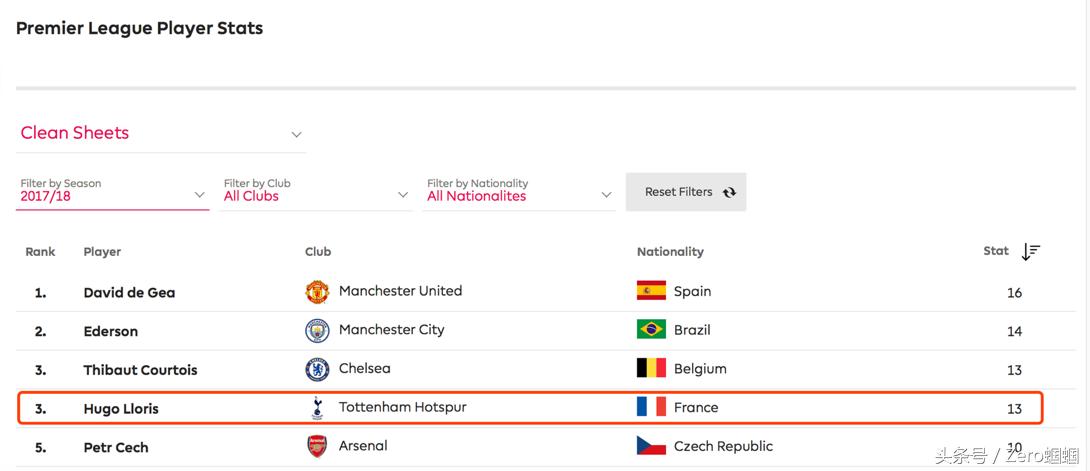The image size is (1090, 471).
Task: Click the Belgium flag icon
Action: pos(651,368)
